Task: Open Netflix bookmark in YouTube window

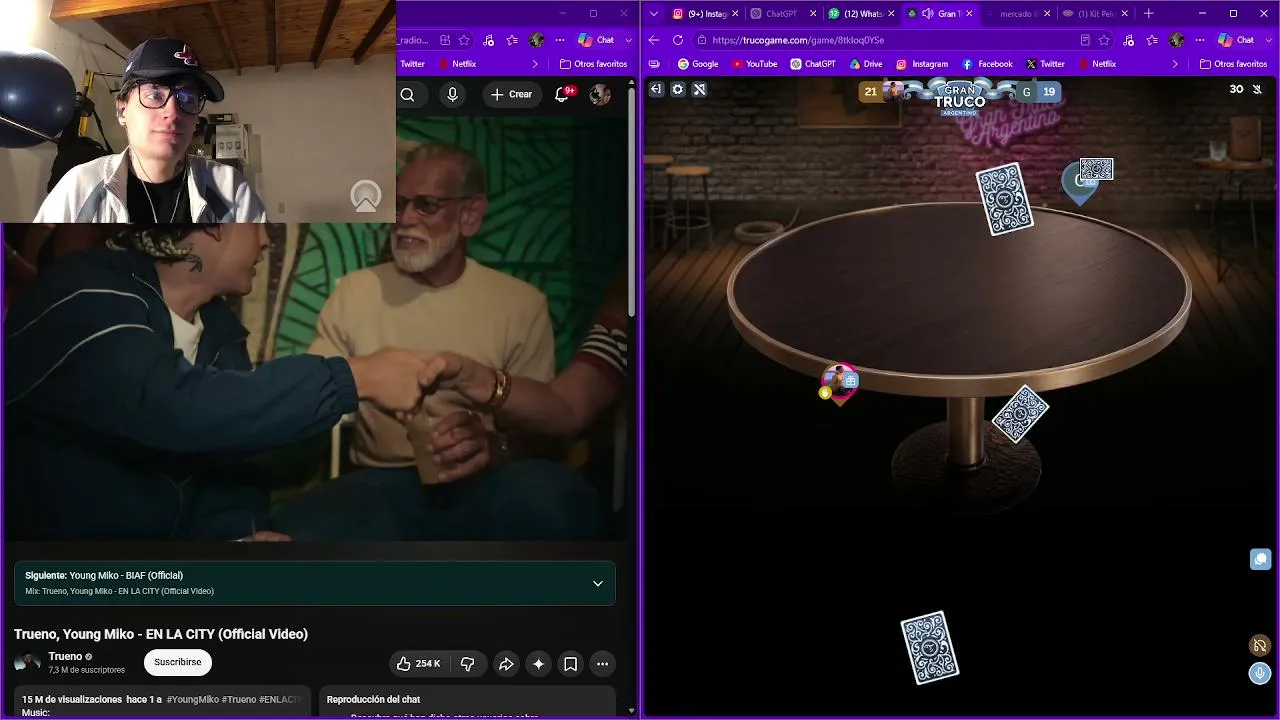Action: [457, 64]
